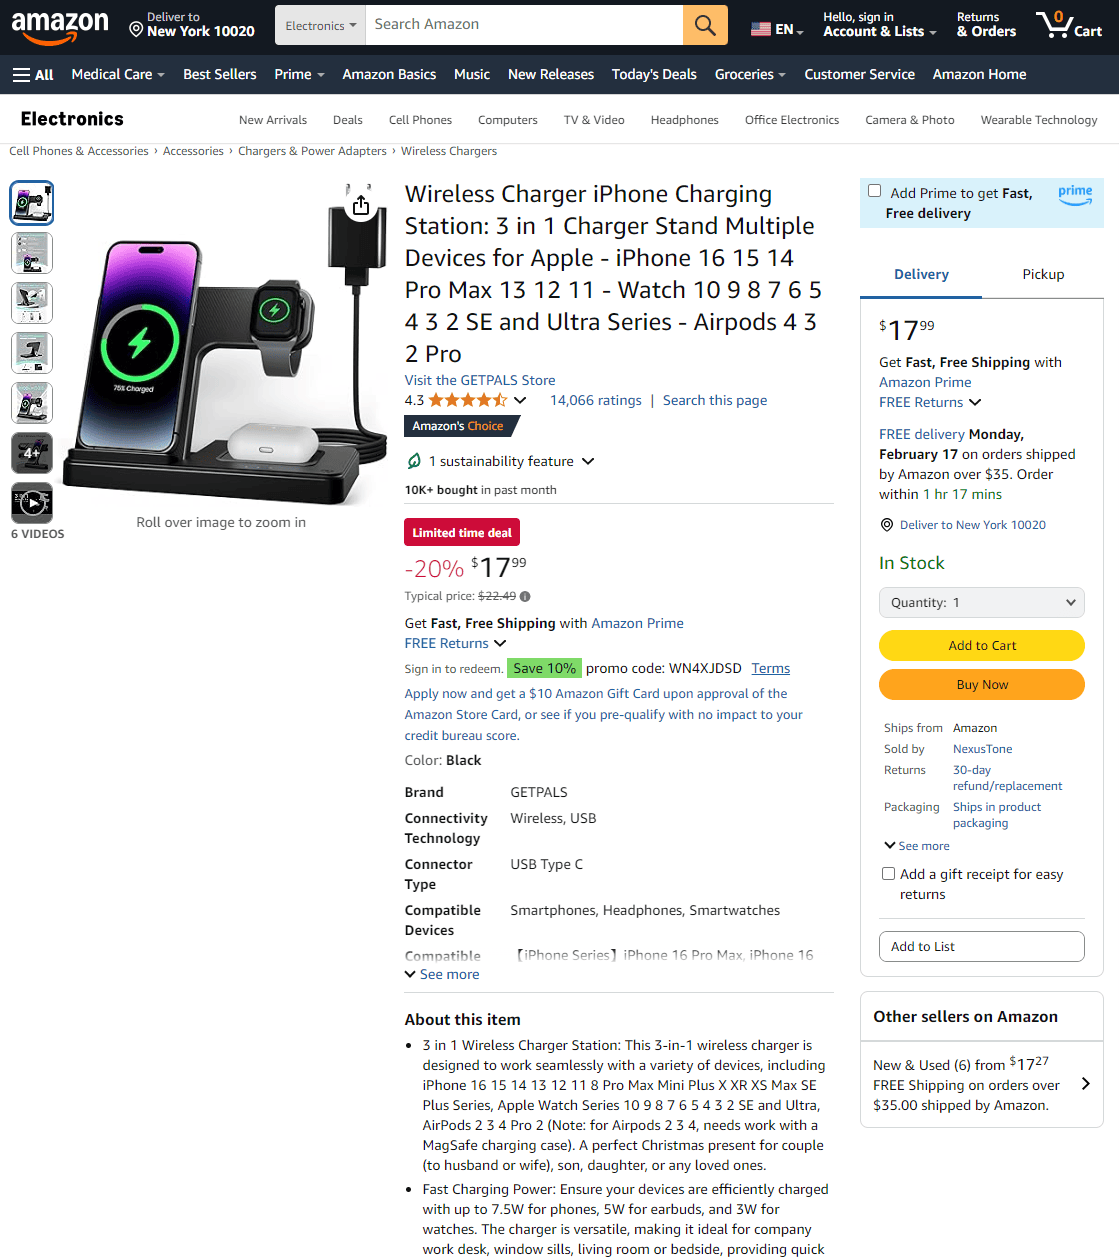Image resolution: width=1119 pixels, height=1259 pixels.
Task: Enable the gift receipt checkbox
Action: [x=888, y=873]
